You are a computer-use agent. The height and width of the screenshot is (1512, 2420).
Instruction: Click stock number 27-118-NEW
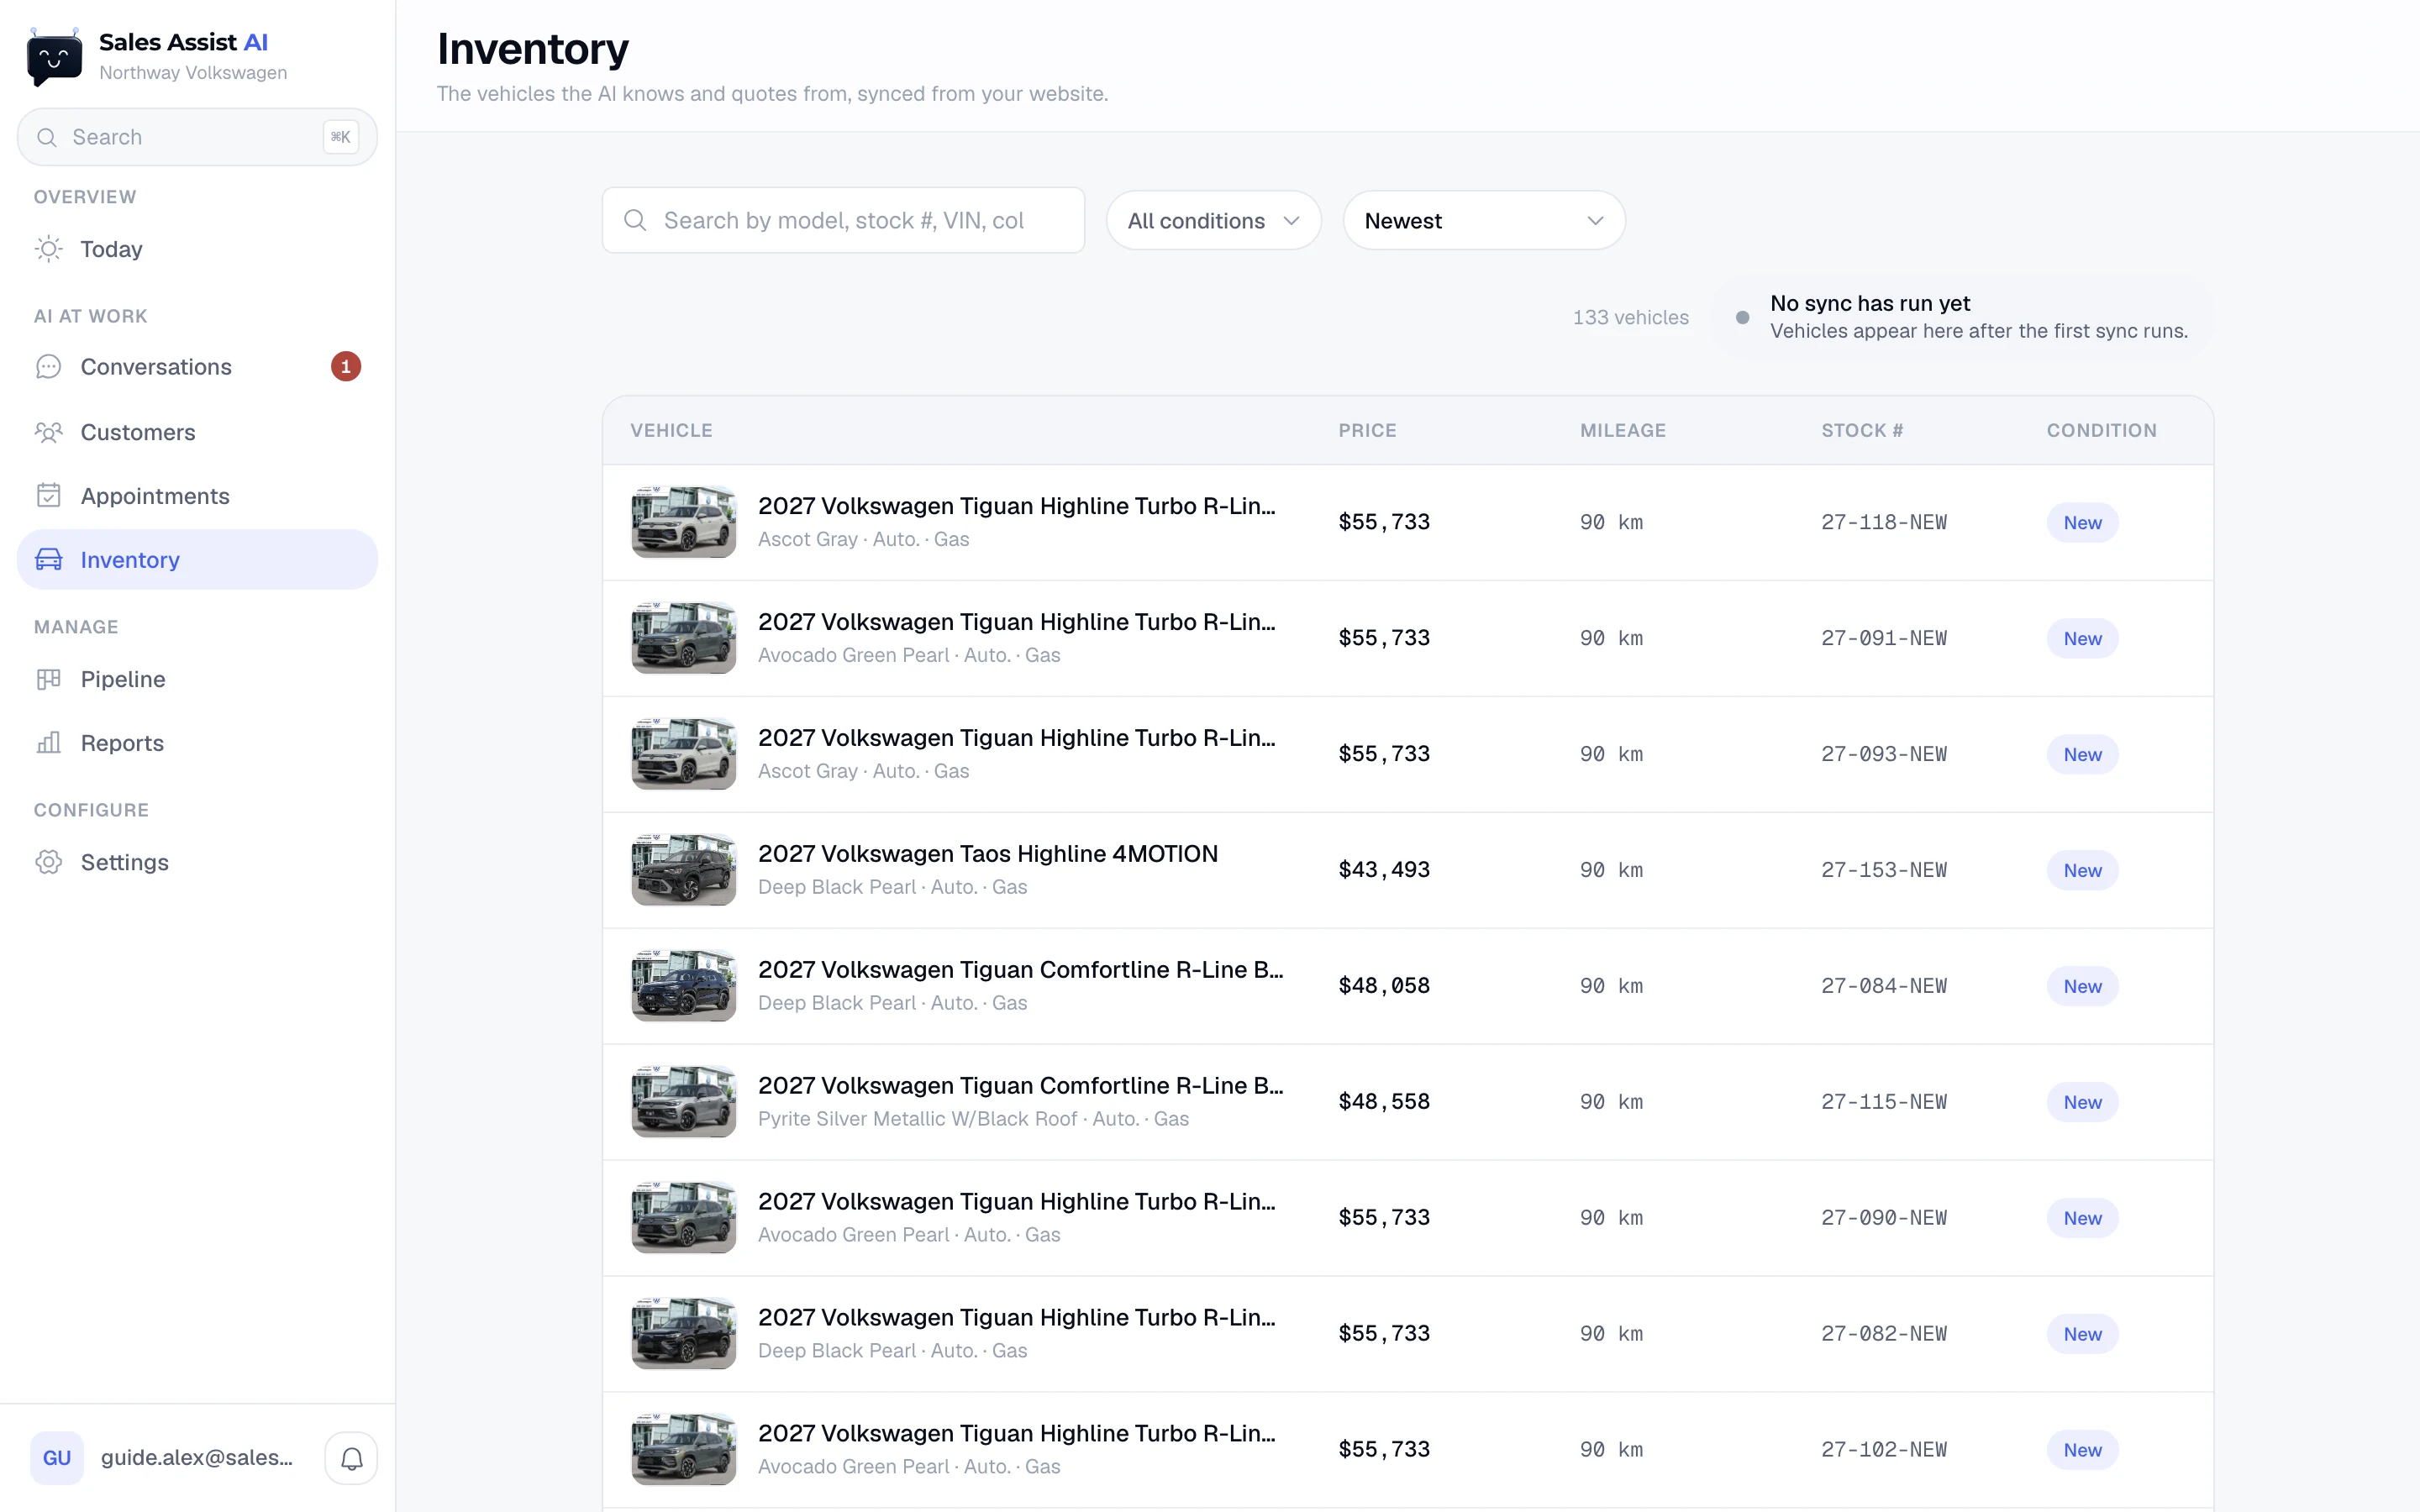tap(1884, 522)
